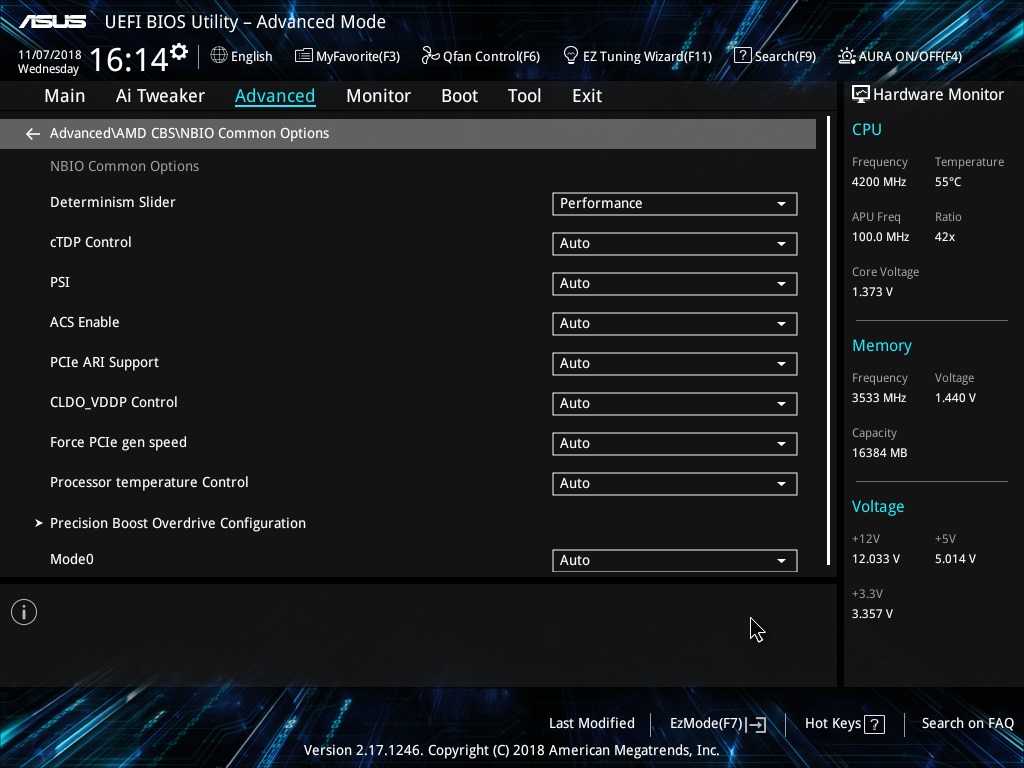Click the back arrow in breadcrumb bar
Screen dimensions: 1024x768
[x=33, y=134]
